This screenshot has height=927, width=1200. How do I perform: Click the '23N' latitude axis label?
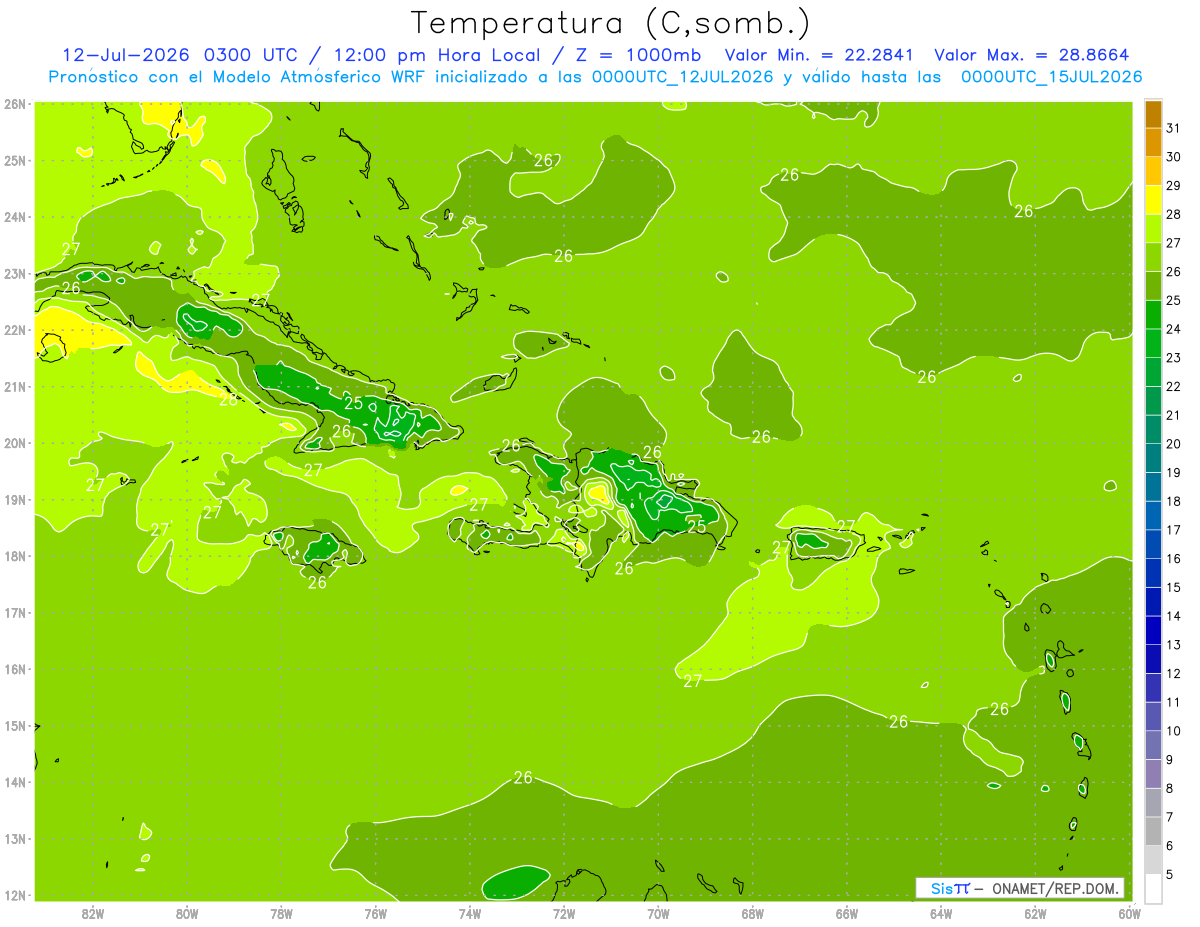click(x=14, y=273)
